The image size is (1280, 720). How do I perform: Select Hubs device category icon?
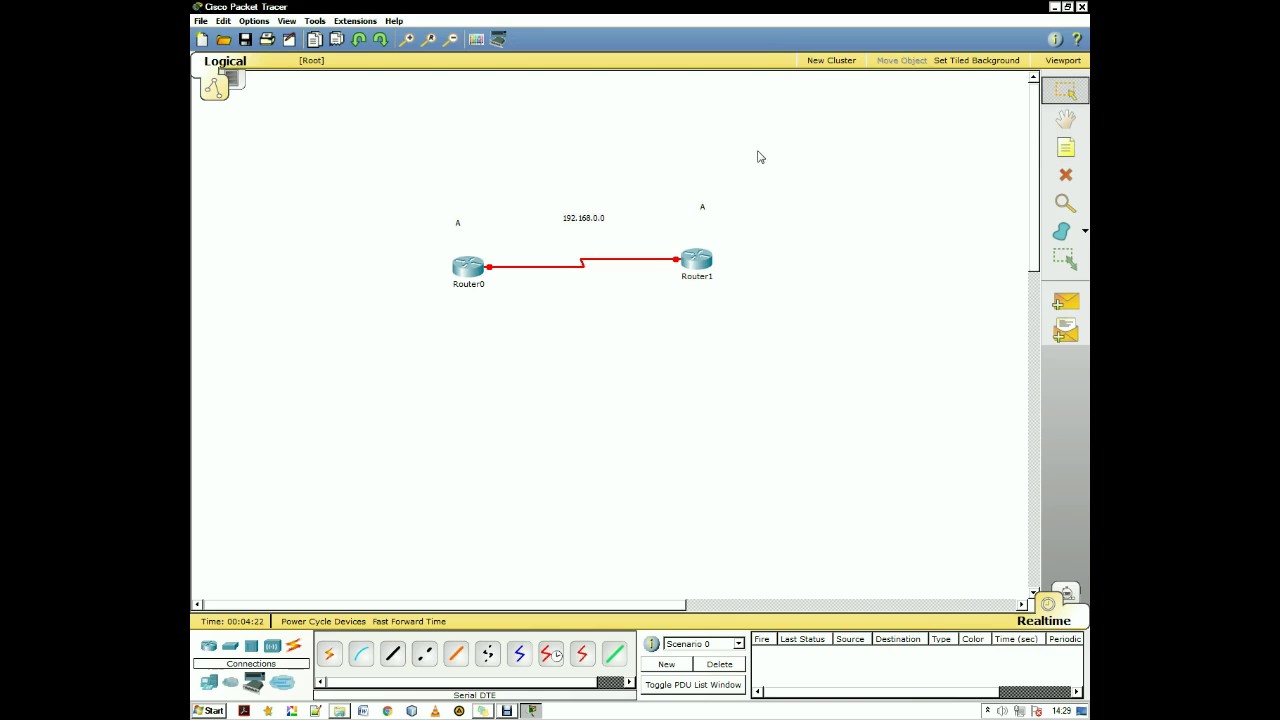[x=251, y=646]
